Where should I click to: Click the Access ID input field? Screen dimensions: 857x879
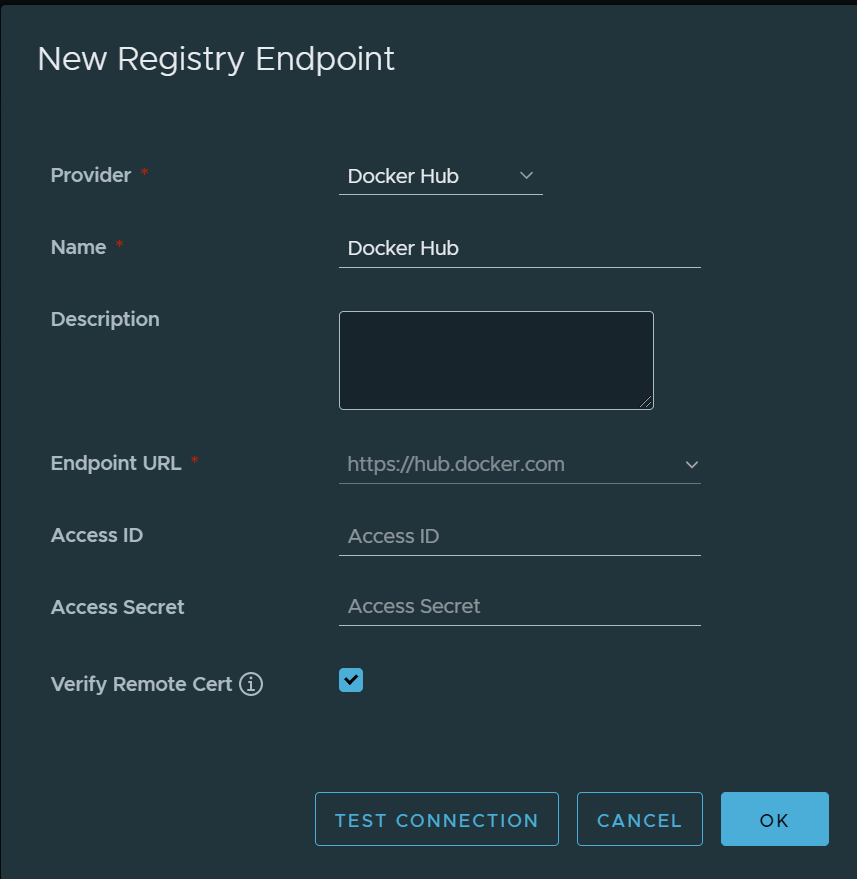[519, 536]
